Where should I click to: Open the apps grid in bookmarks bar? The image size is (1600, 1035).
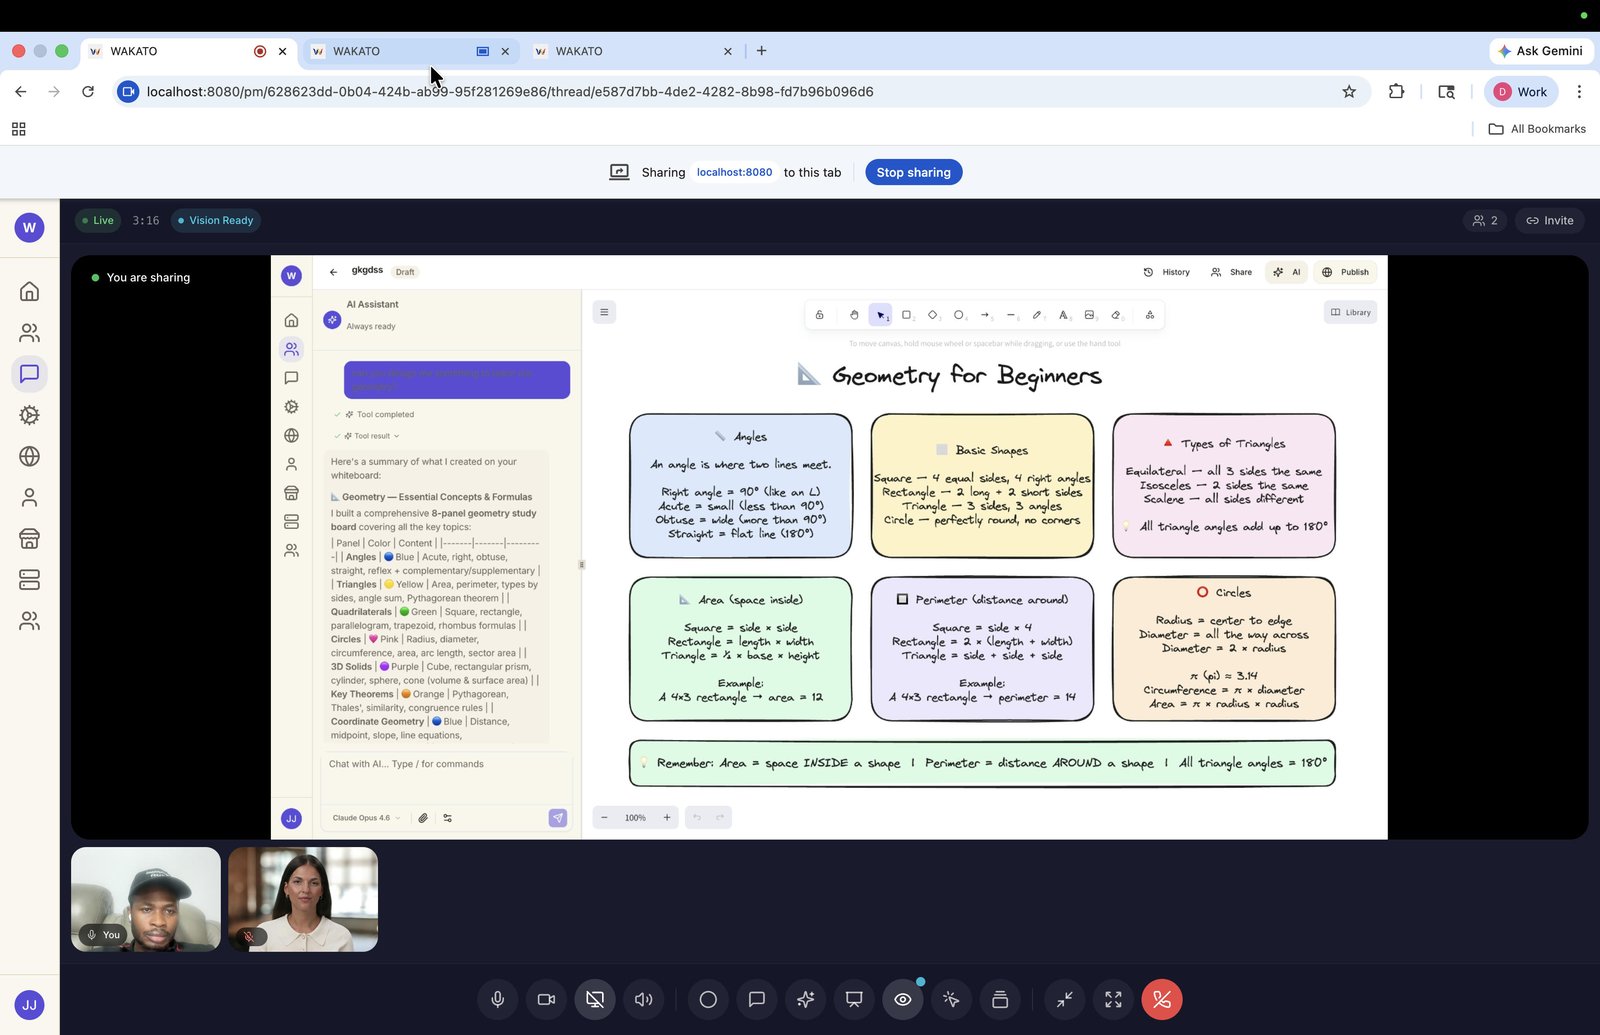[x=18, y=129]
